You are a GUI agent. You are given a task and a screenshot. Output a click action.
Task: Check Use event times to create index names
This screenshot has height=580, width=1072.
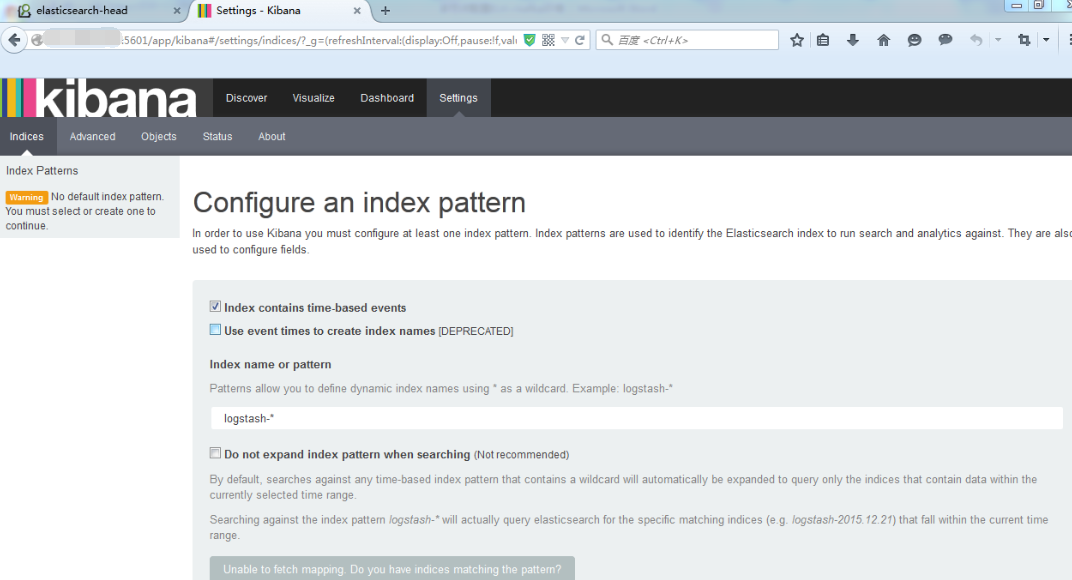tap(215, 330)
